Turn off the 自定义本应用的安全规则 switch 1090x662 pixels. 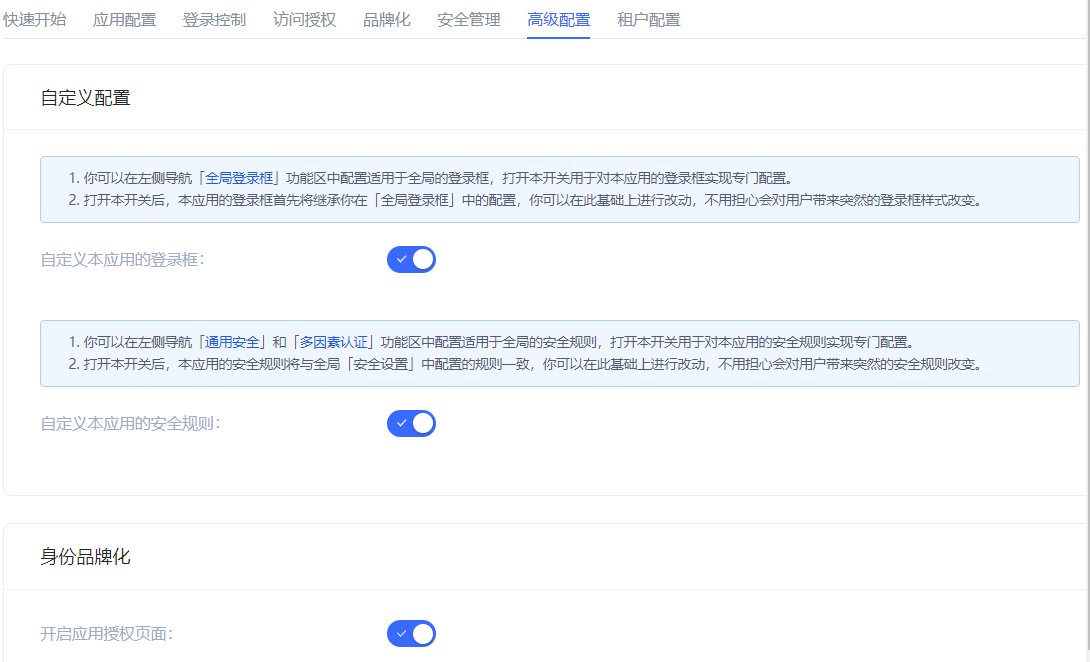pos(411,423)
